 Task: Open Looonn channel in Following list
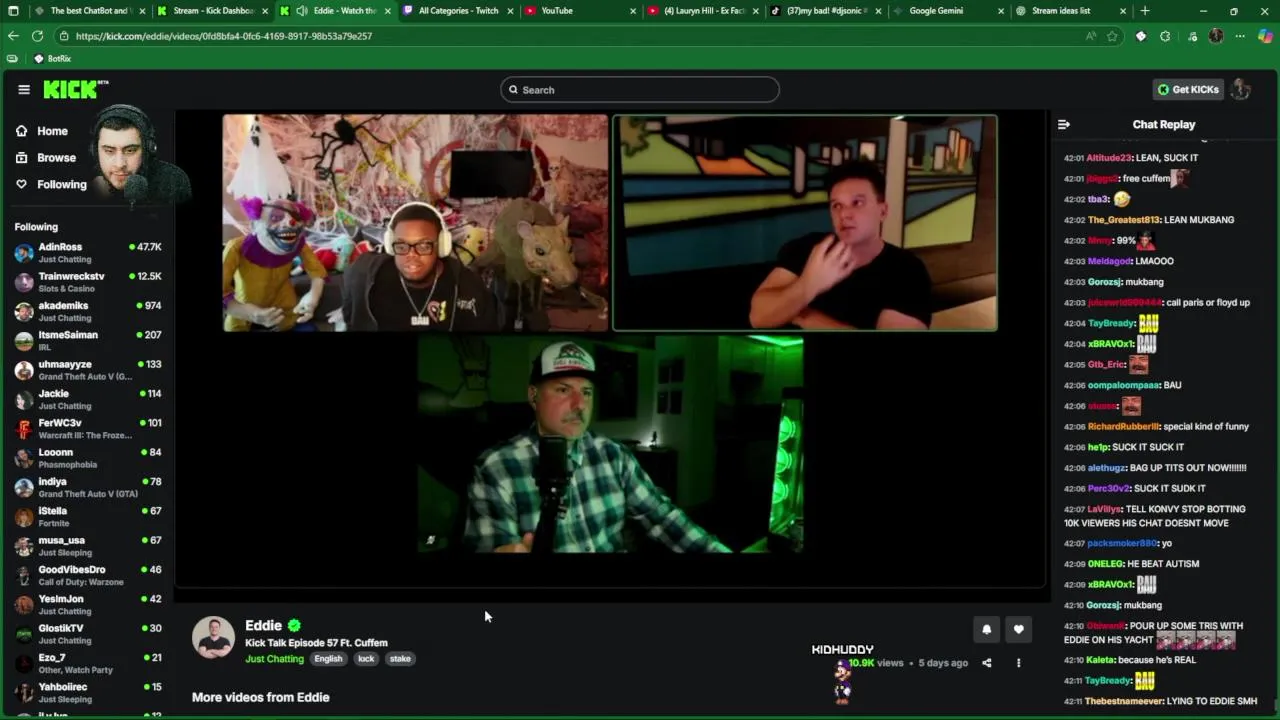click(88, 458)
